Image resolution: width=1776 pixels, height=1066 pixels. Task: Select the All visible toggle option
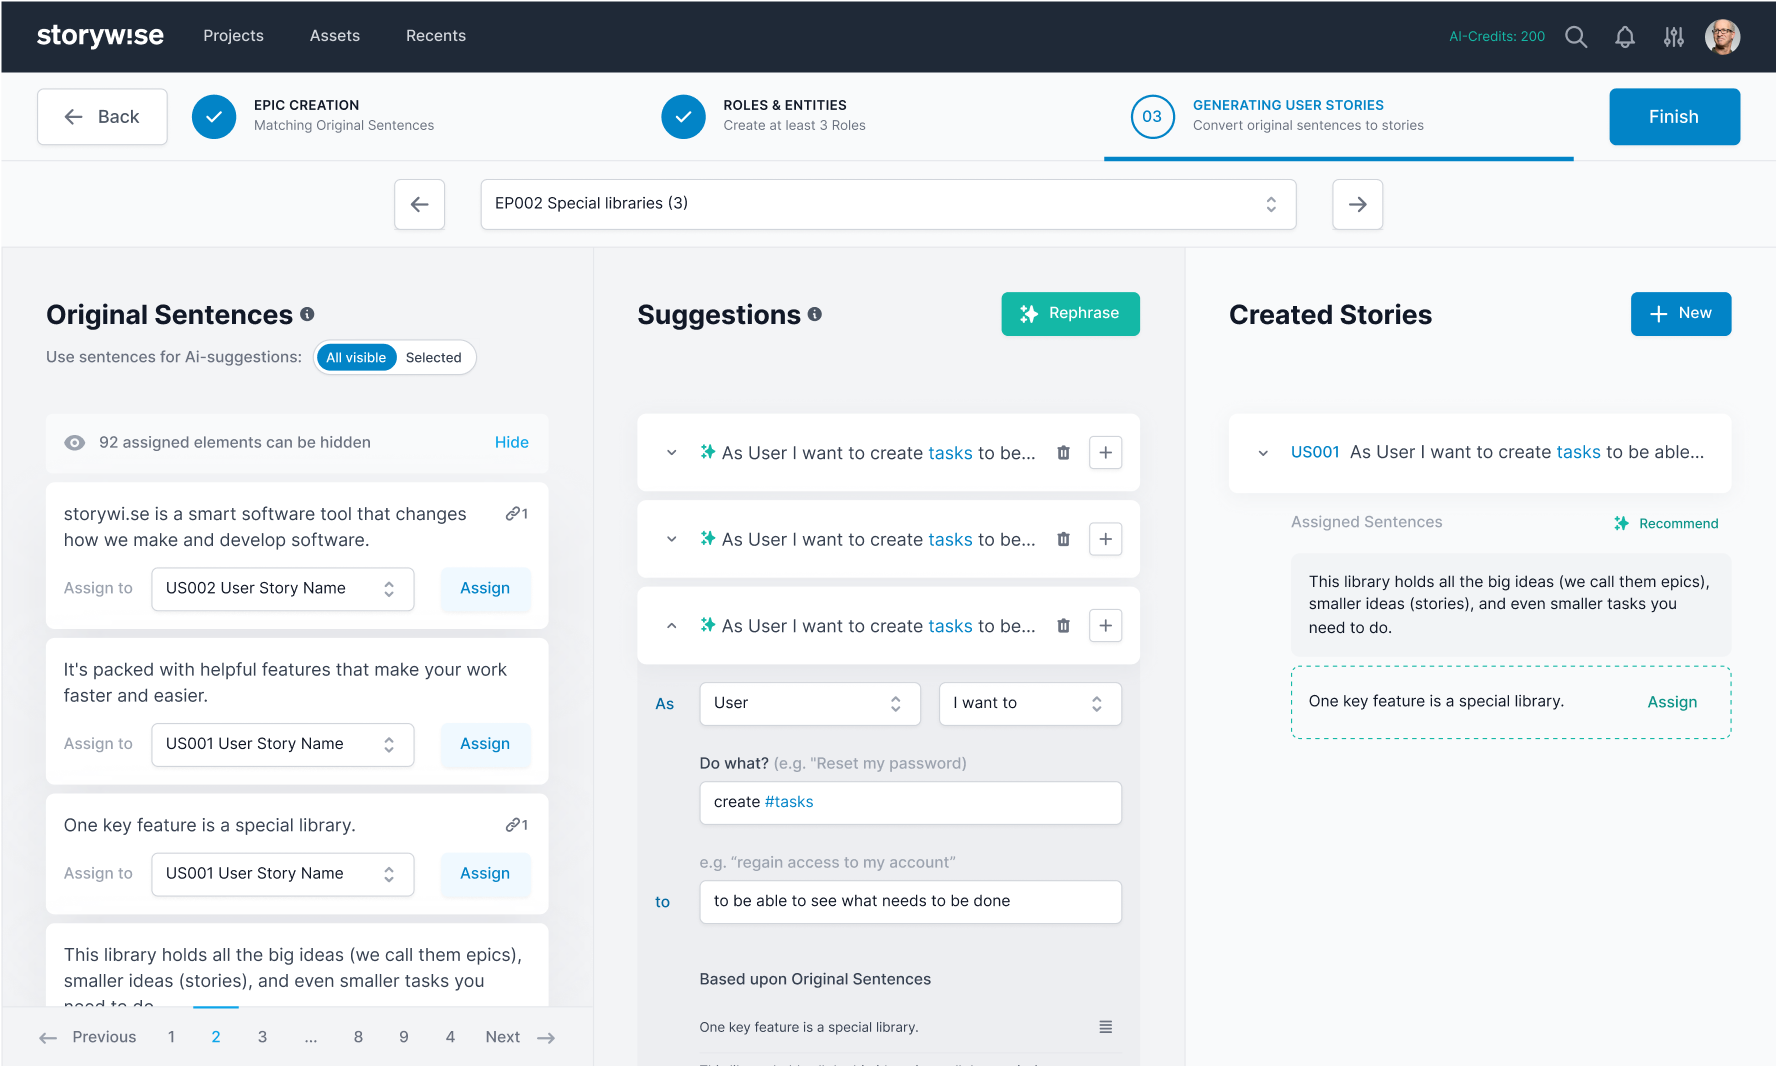click(356, 358)
